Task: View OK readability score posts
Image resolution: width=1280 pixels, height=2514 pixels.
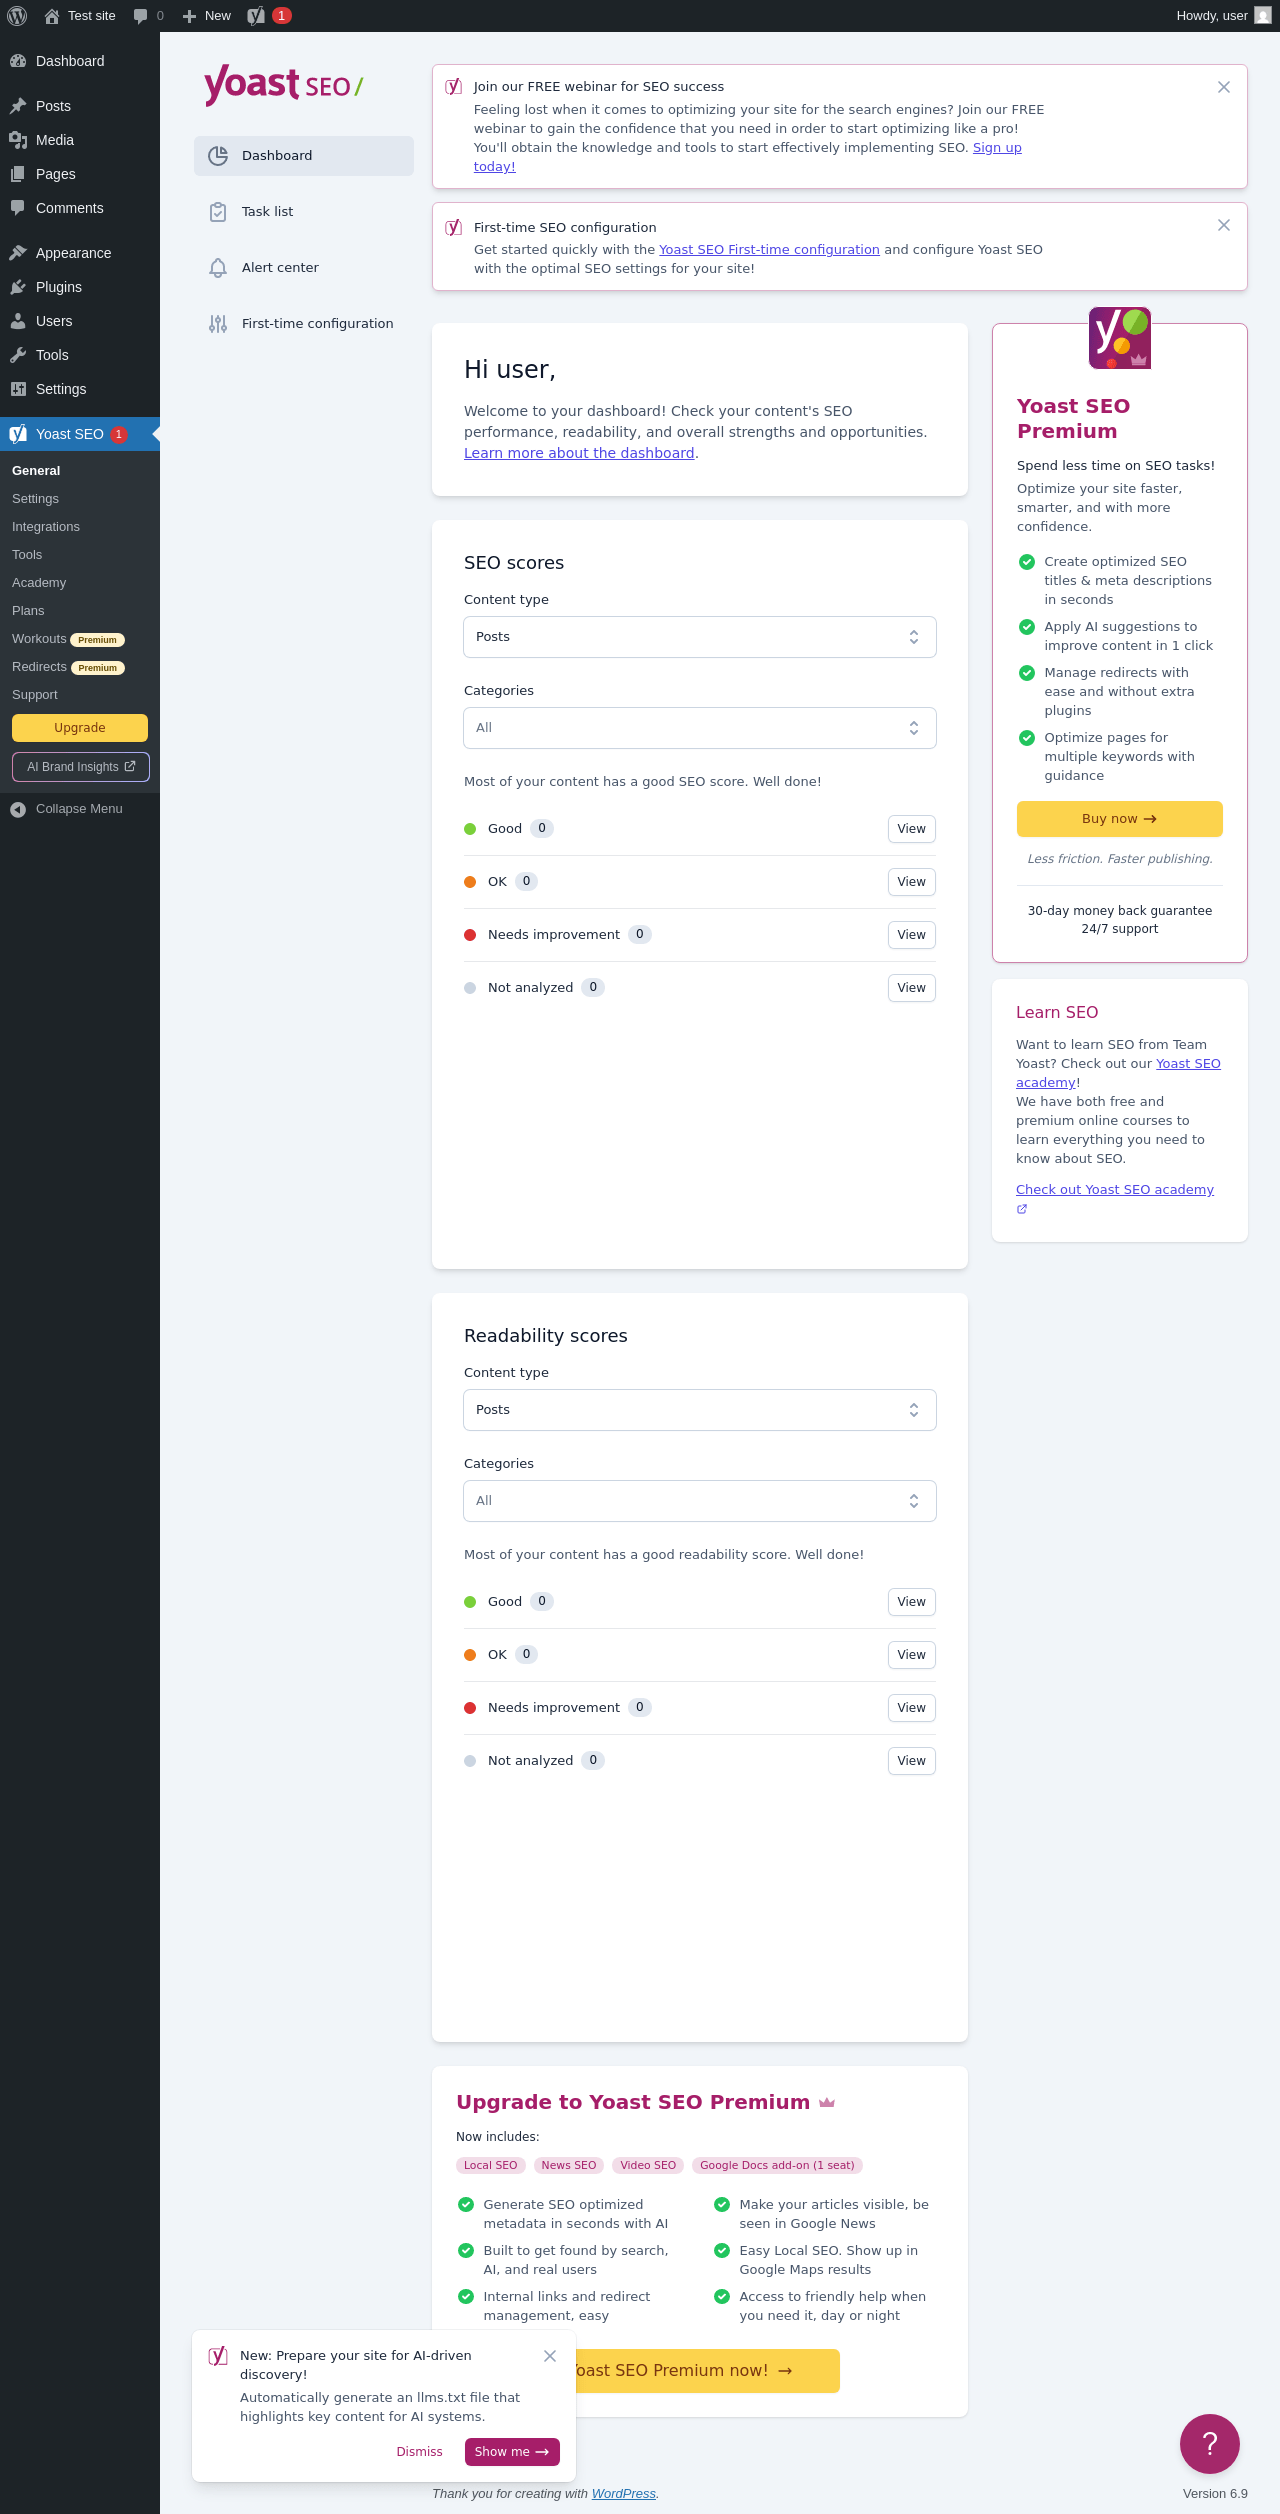Action: (x=912, y=1655)
